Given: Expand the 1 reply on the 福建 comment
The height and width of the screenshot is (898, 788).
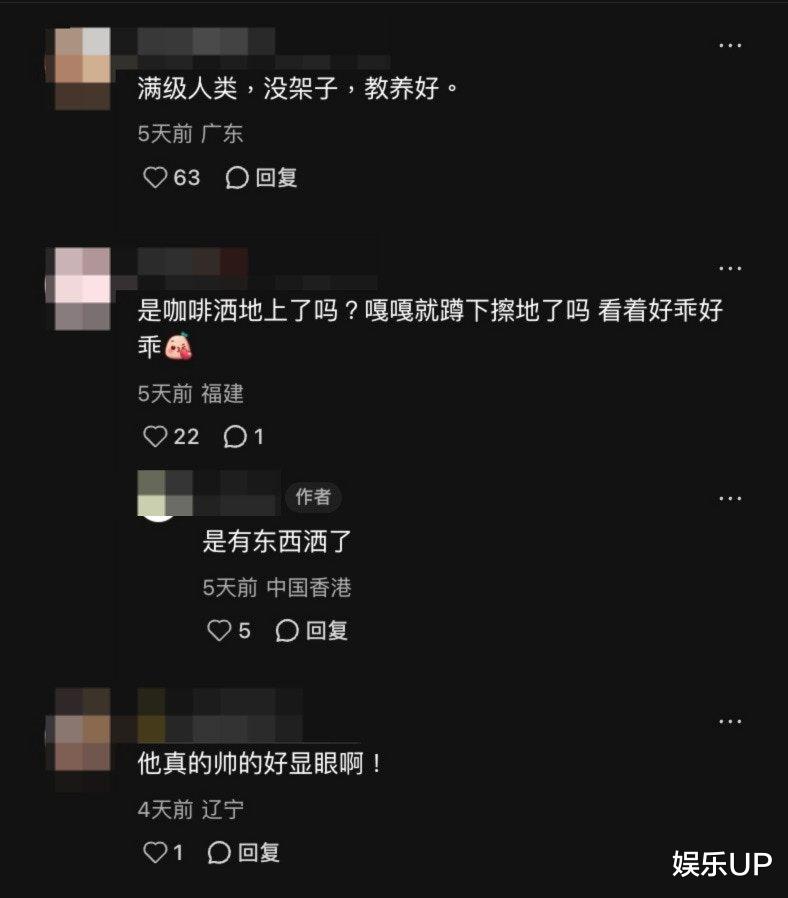Looking at the screenshot, I should coord(243,437).
